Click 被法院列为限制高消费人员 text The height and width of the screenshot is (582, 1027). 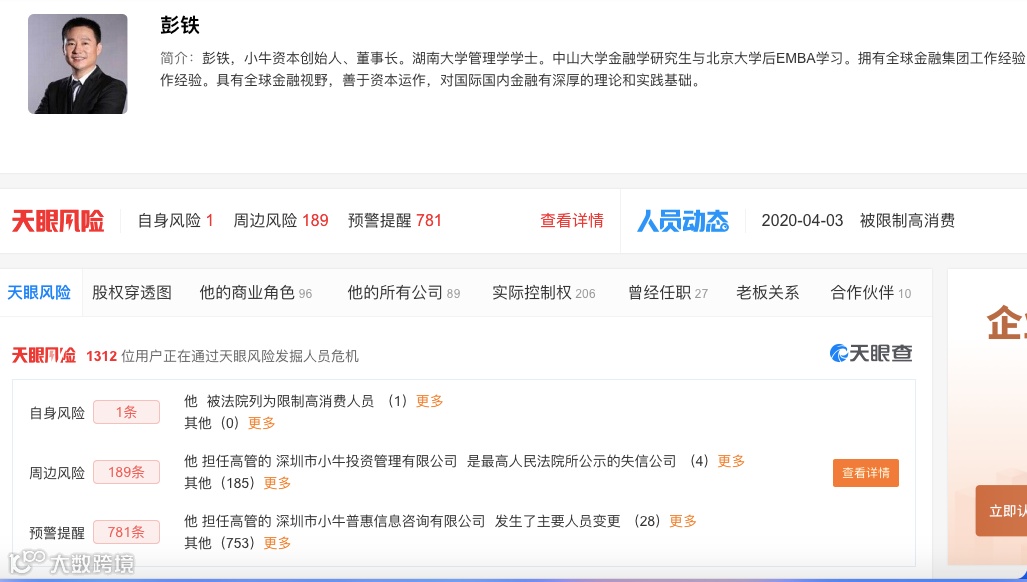(290, 401)
